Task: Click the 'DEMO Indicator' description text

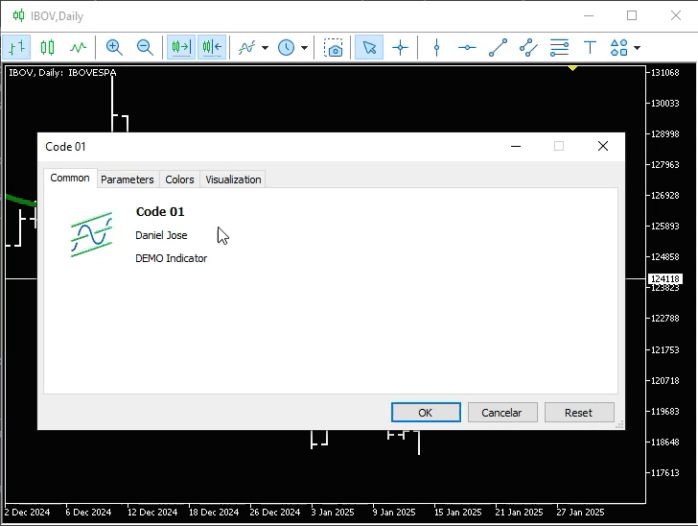Action: click(x=171, y=258)
